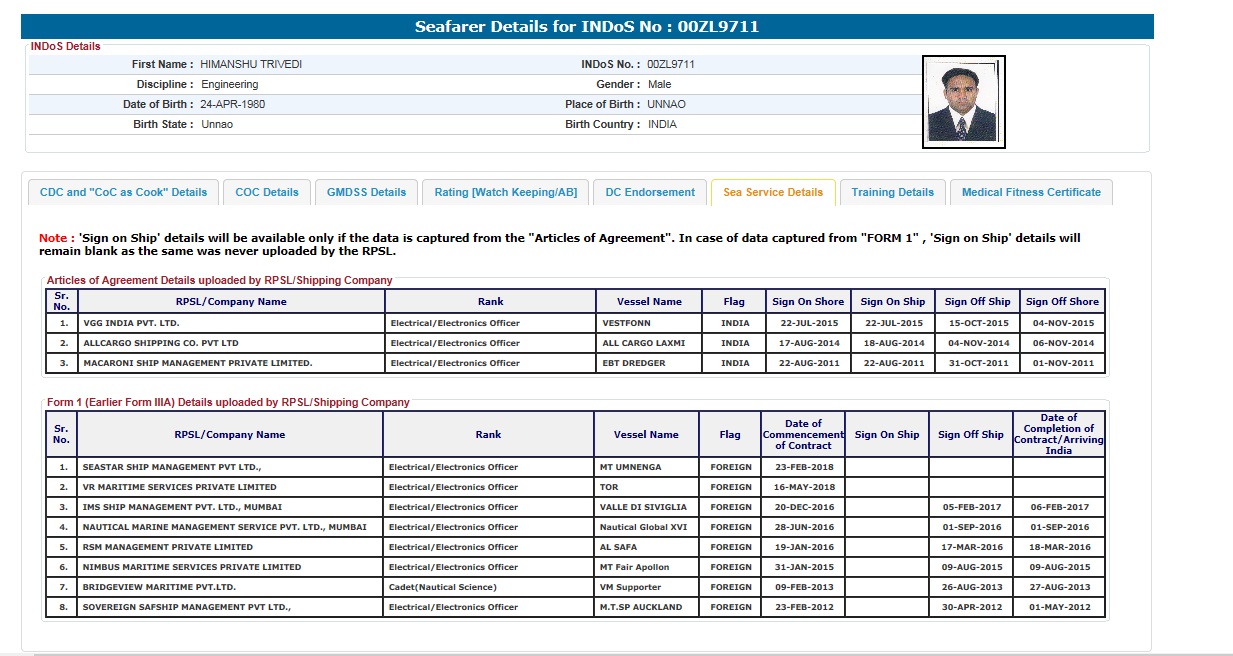Click the Date of Commencement of Contract header
Image resolution: width=1233 pixels, height=656 pixels.
(803, 435)
